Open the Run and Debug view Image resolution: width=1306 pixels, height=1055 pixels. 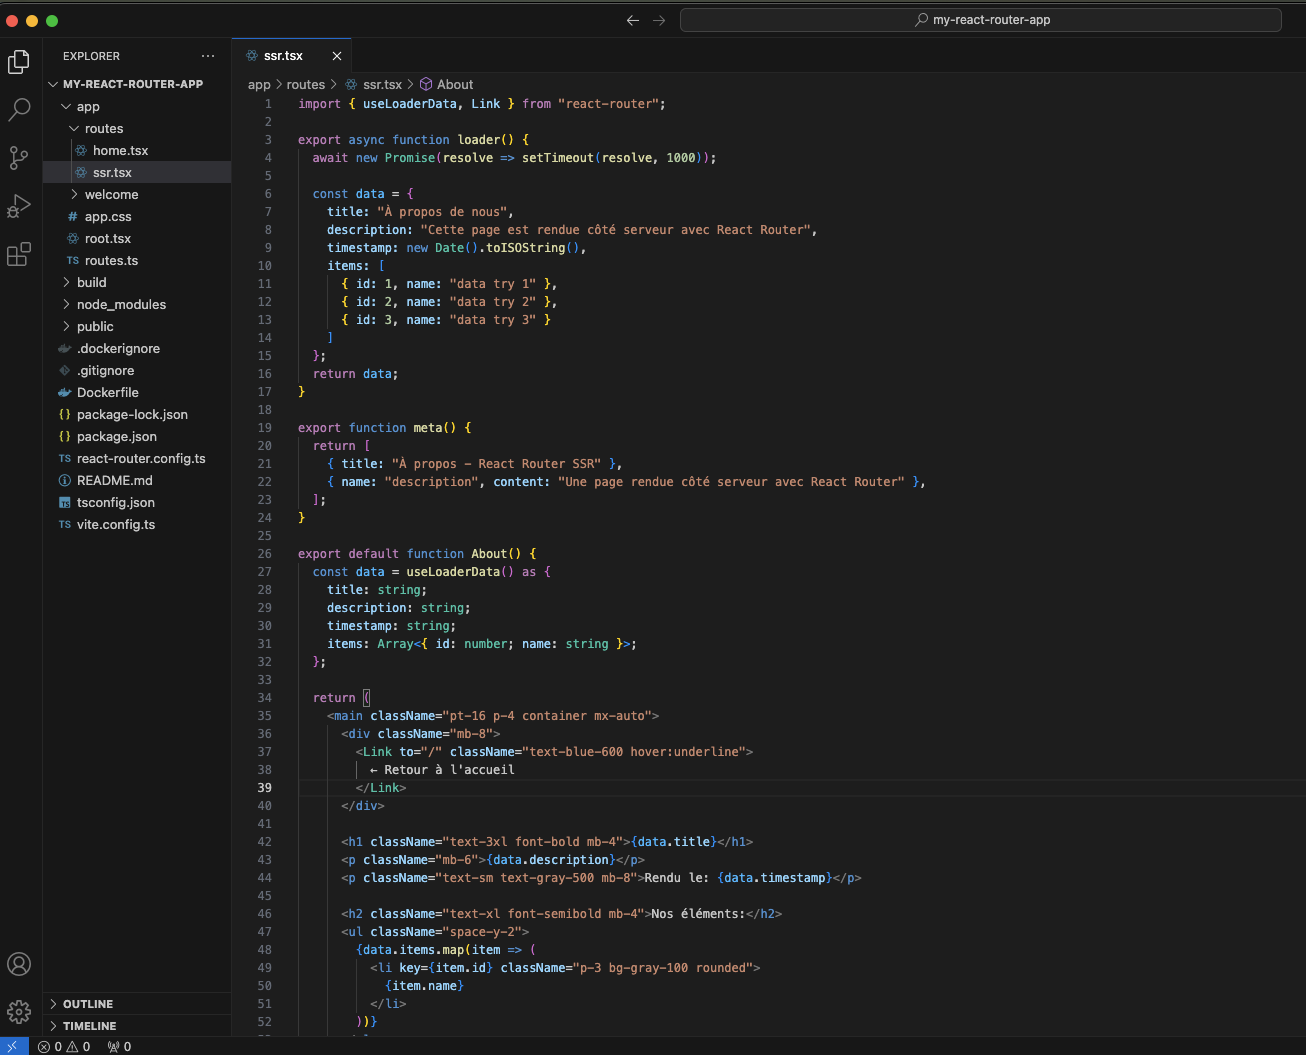pos(19,206)
